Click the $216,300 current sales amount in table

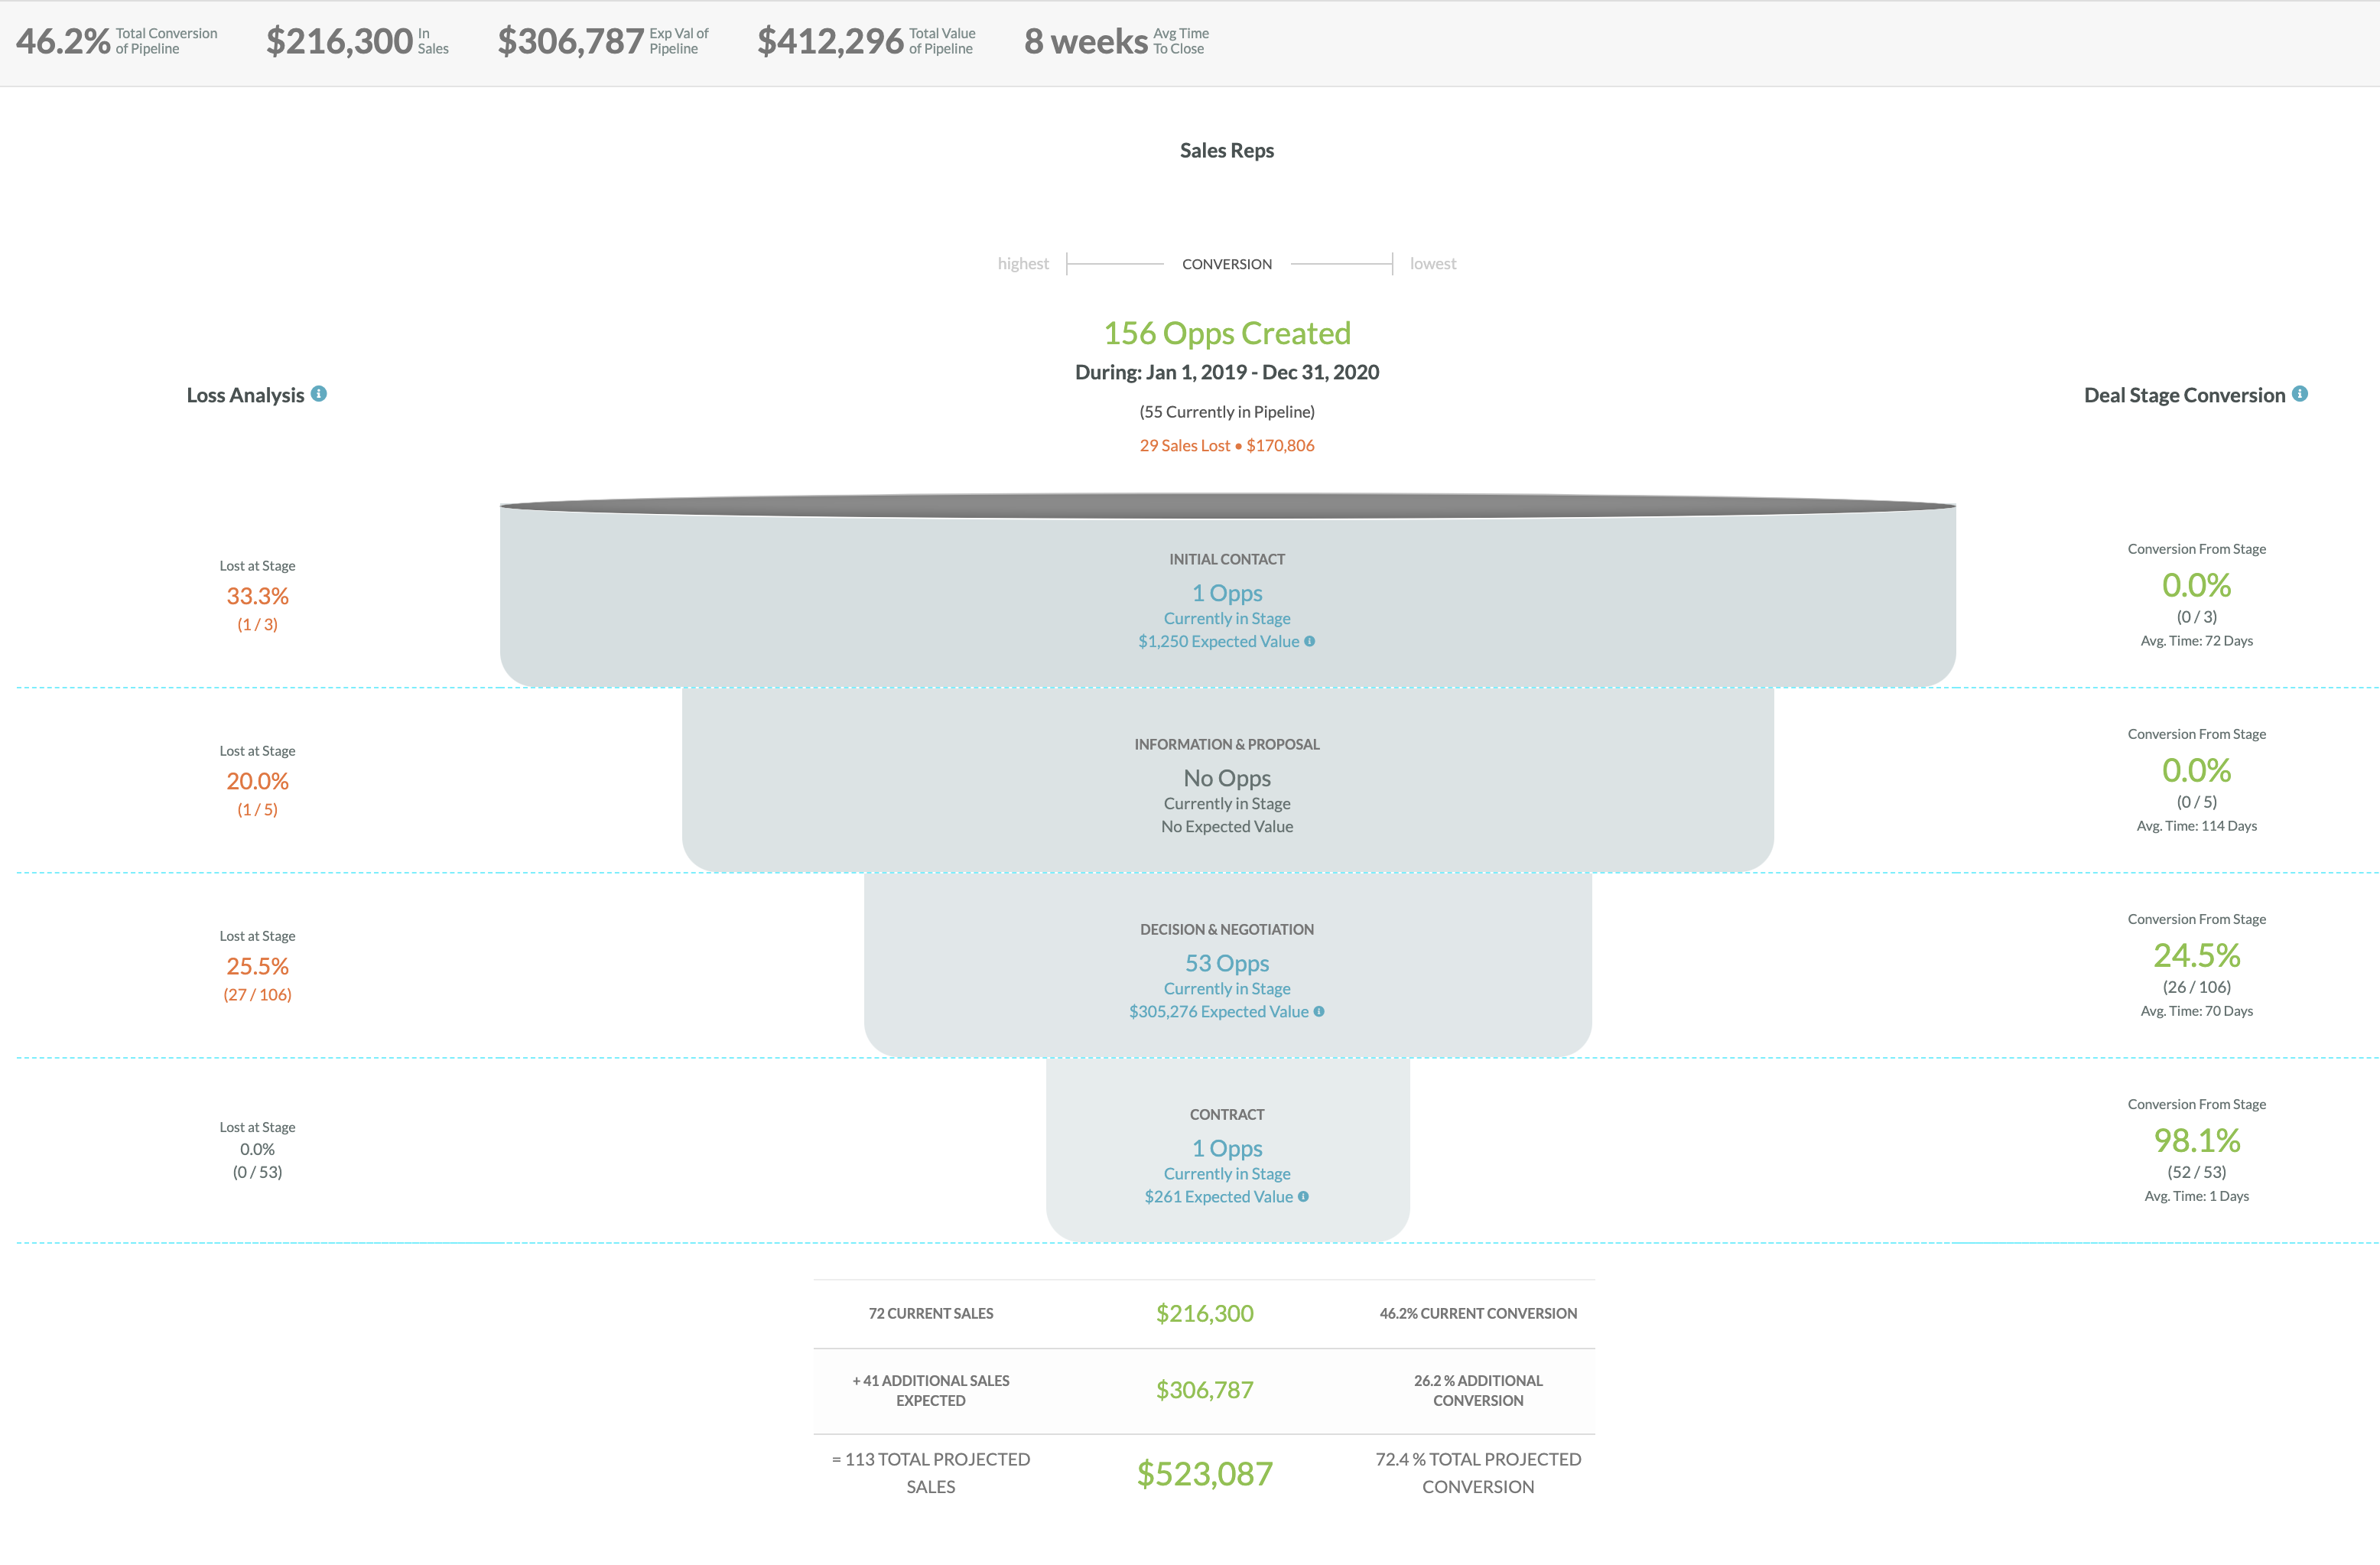(x=1204, y=1313)
